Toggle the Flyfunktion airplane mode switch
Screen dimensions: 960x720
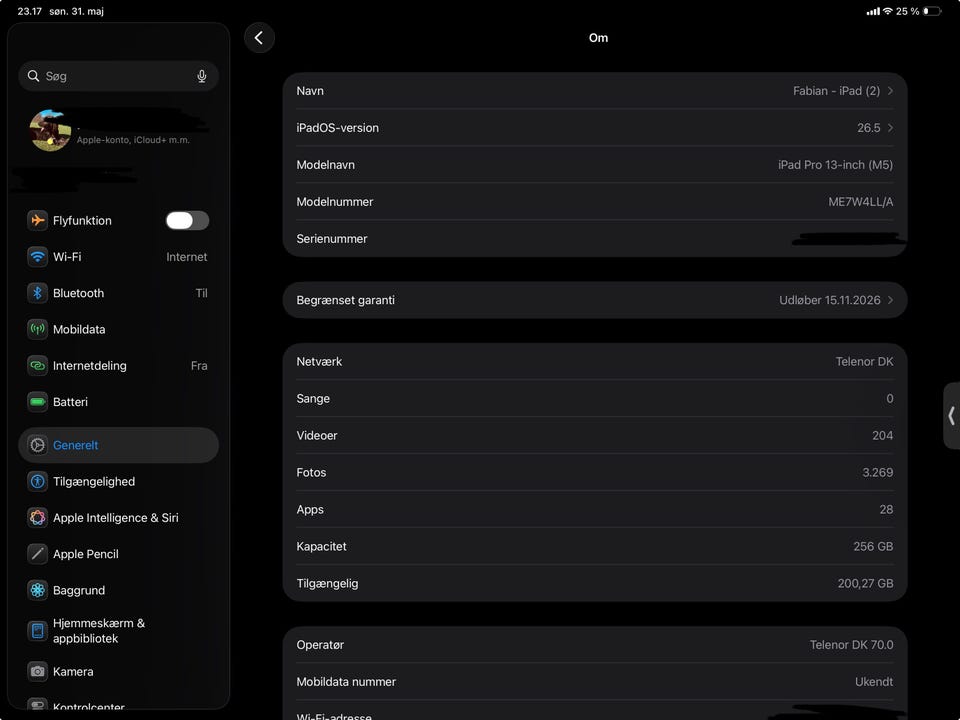click(187, 220)
